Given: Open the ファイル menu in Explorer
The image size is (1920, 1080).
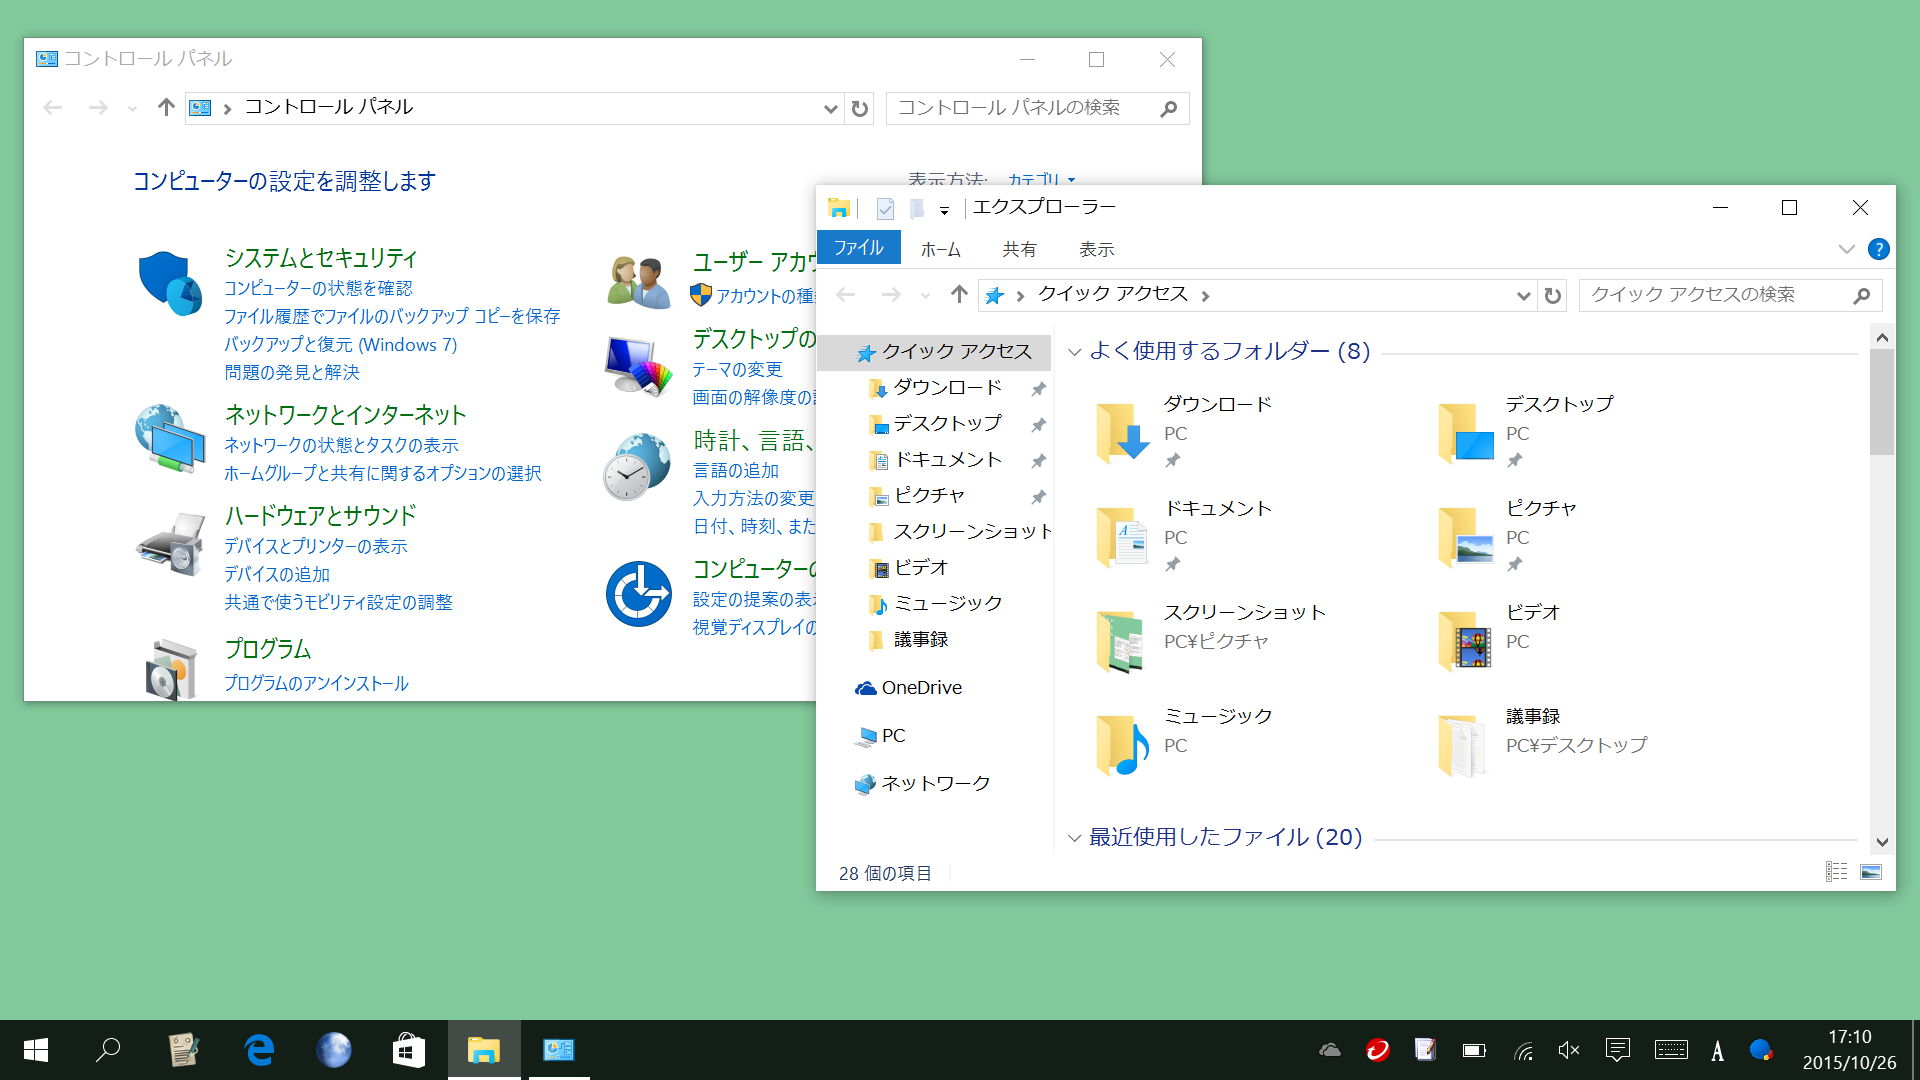Looking at the screenshot, I should (x=858, y=247).
